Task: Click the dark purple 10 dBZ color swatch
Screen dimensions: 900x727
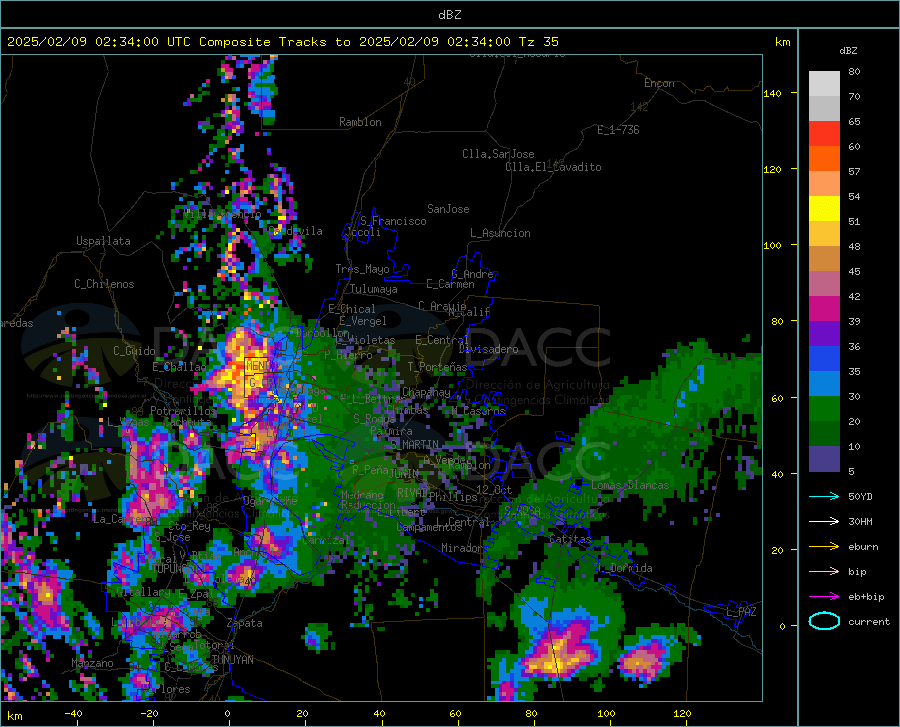Action: tap(824, 458)
